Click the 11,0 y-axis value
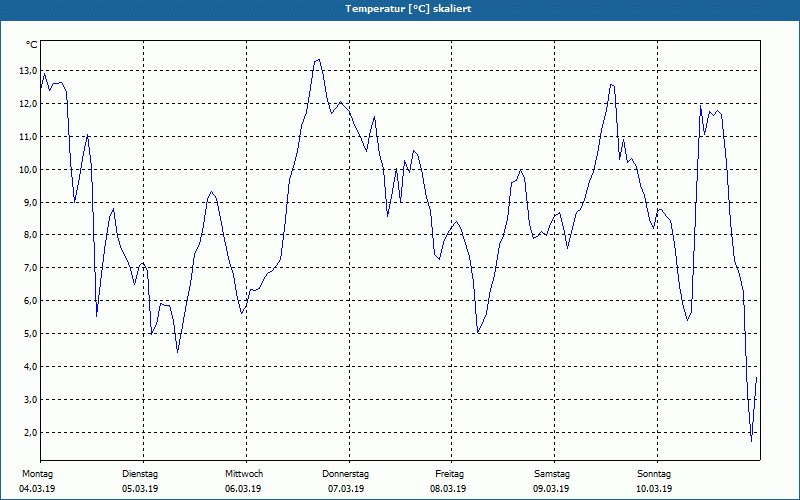 tap(28, 137)
